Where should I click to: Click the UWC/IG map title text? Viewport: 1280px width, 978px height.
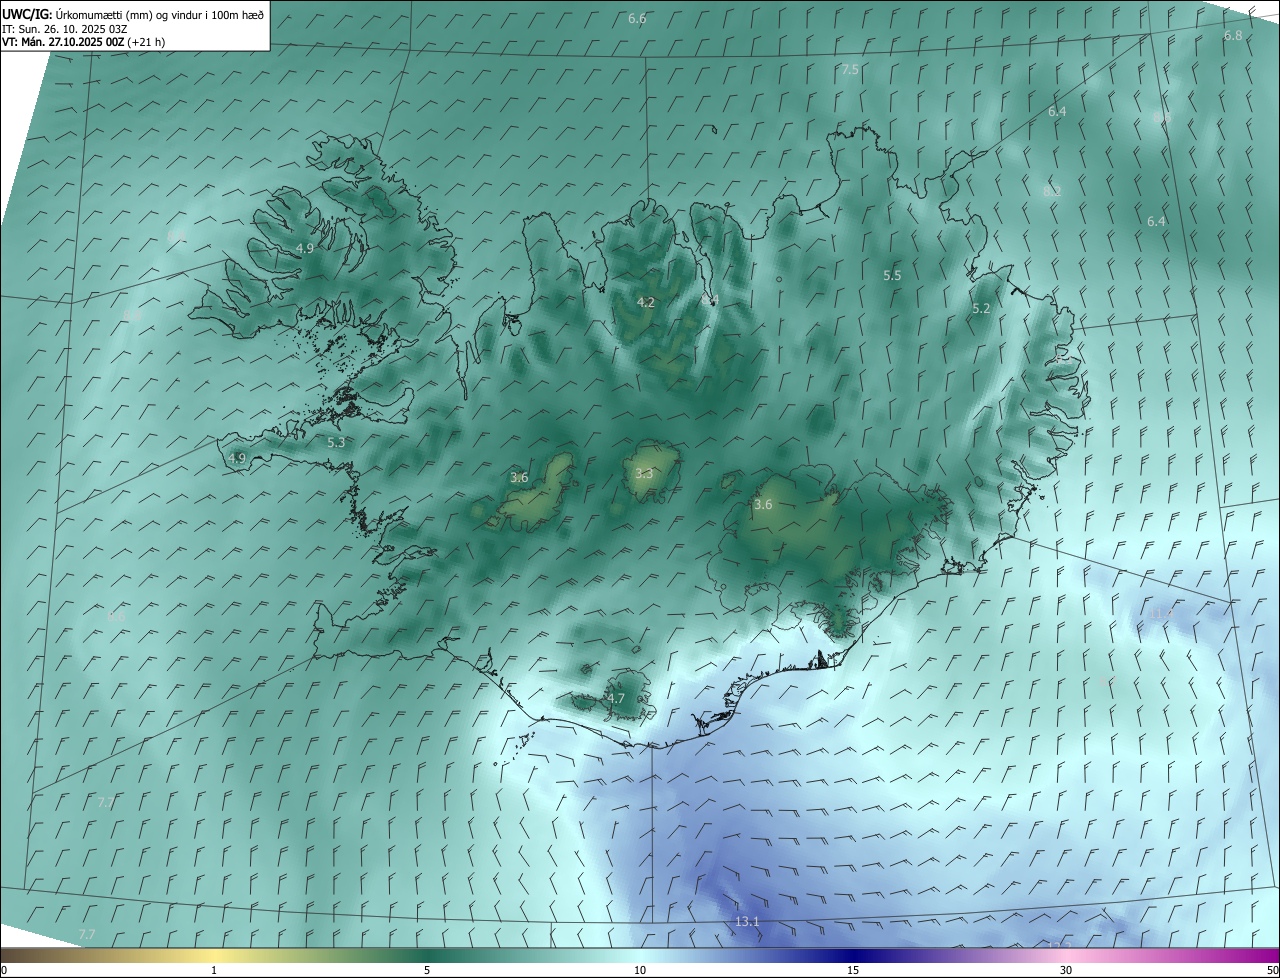pos(133,13)
